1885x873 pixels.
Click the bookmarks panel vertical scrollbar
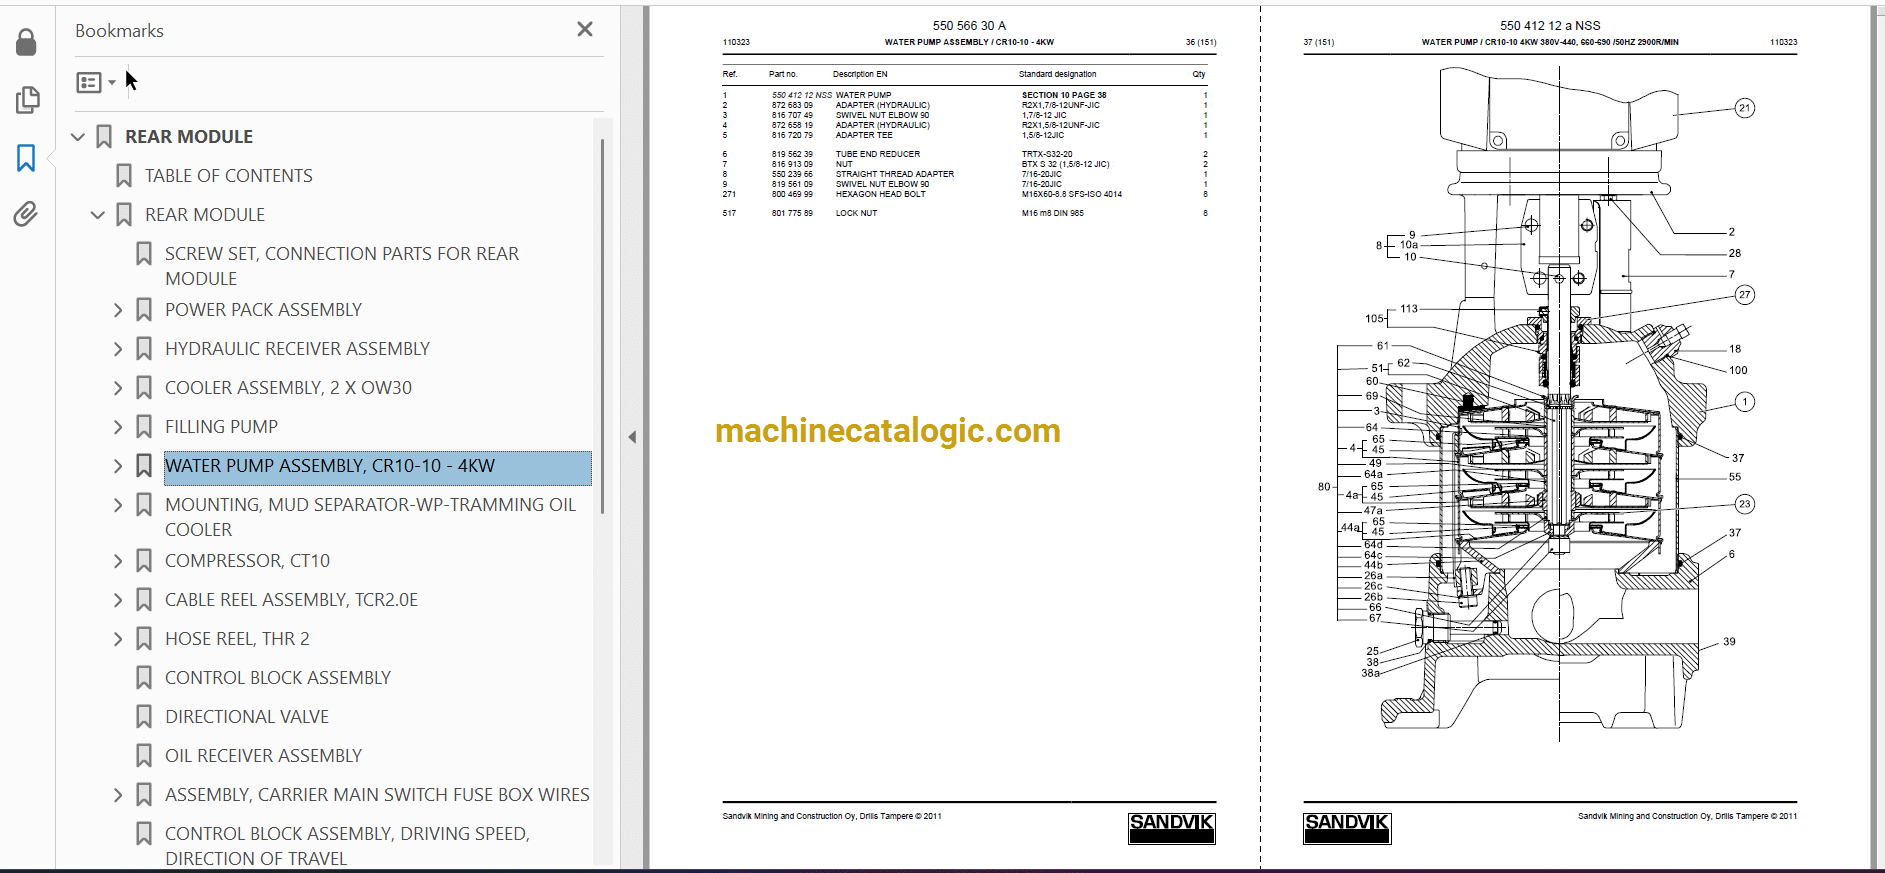tap(602, 328)
